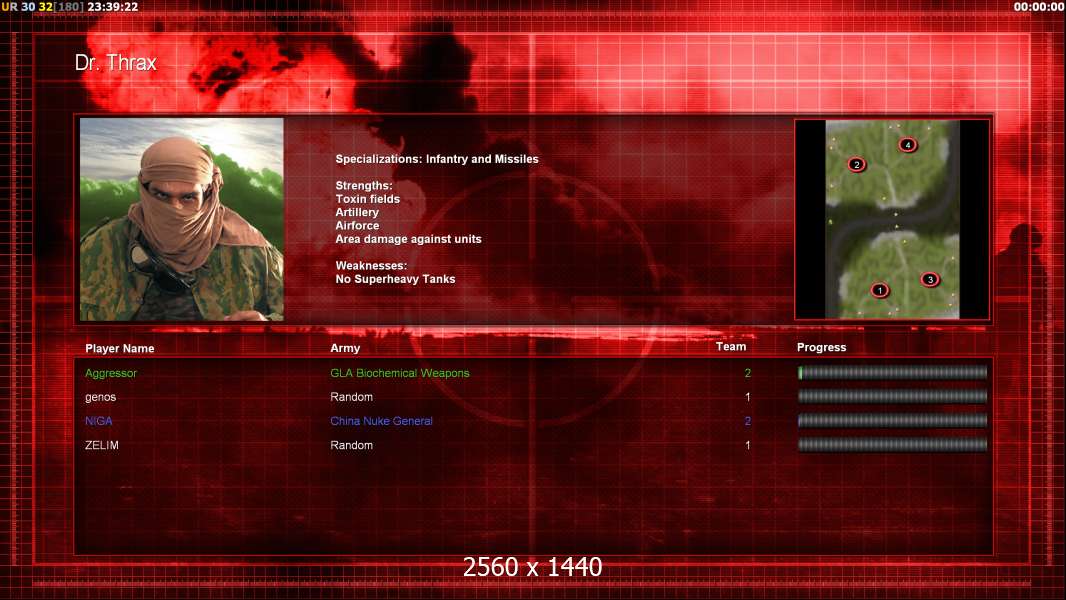Click Aggressor's loading progress bar

(892, 372)
